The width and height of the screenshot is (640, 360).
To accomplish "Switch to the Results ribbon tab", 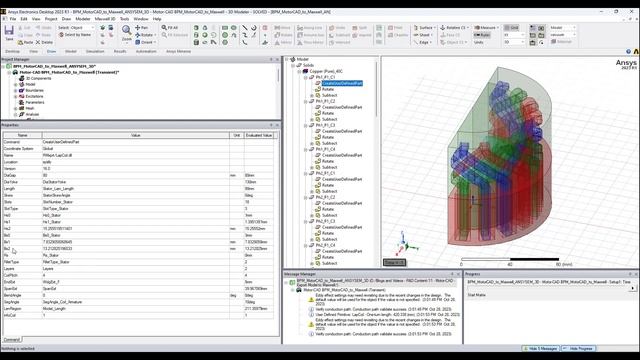I will (x=120, y=51).
